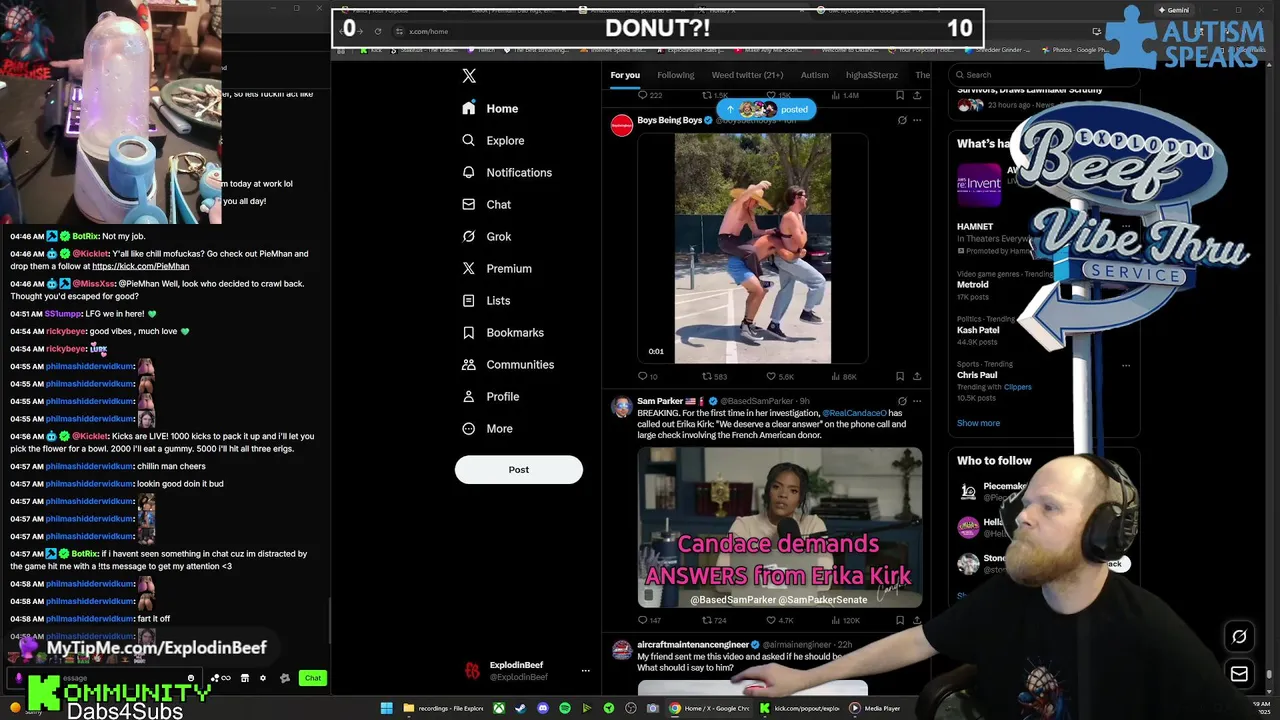Open Chat in the X sidebar
Image resolution: width=1280 pixels, height=720 pixels.
click(486, 204)
